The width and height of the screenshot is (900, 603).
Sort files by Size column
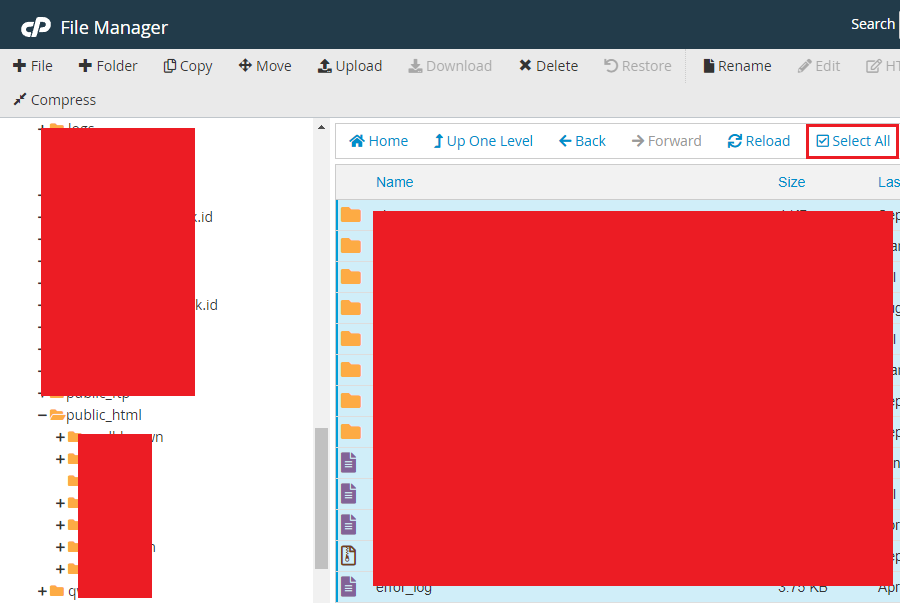pos(791,182)
